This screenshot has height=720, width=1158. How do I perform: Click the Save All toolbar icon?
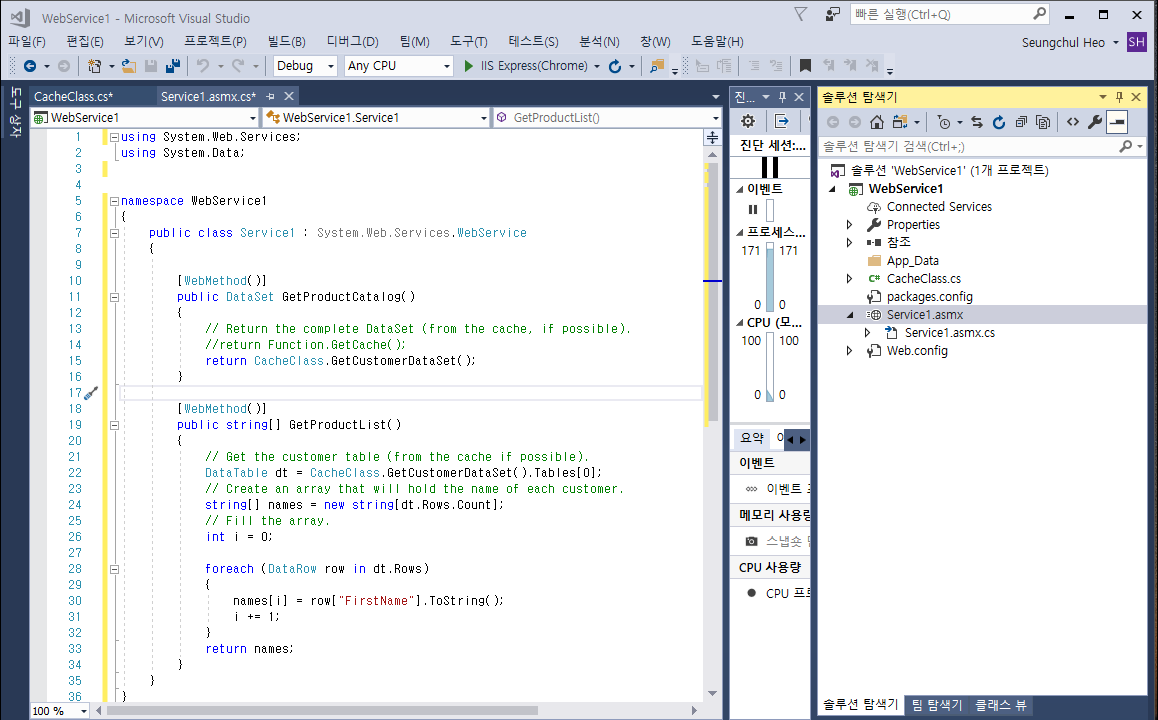[x=172, y=66]
